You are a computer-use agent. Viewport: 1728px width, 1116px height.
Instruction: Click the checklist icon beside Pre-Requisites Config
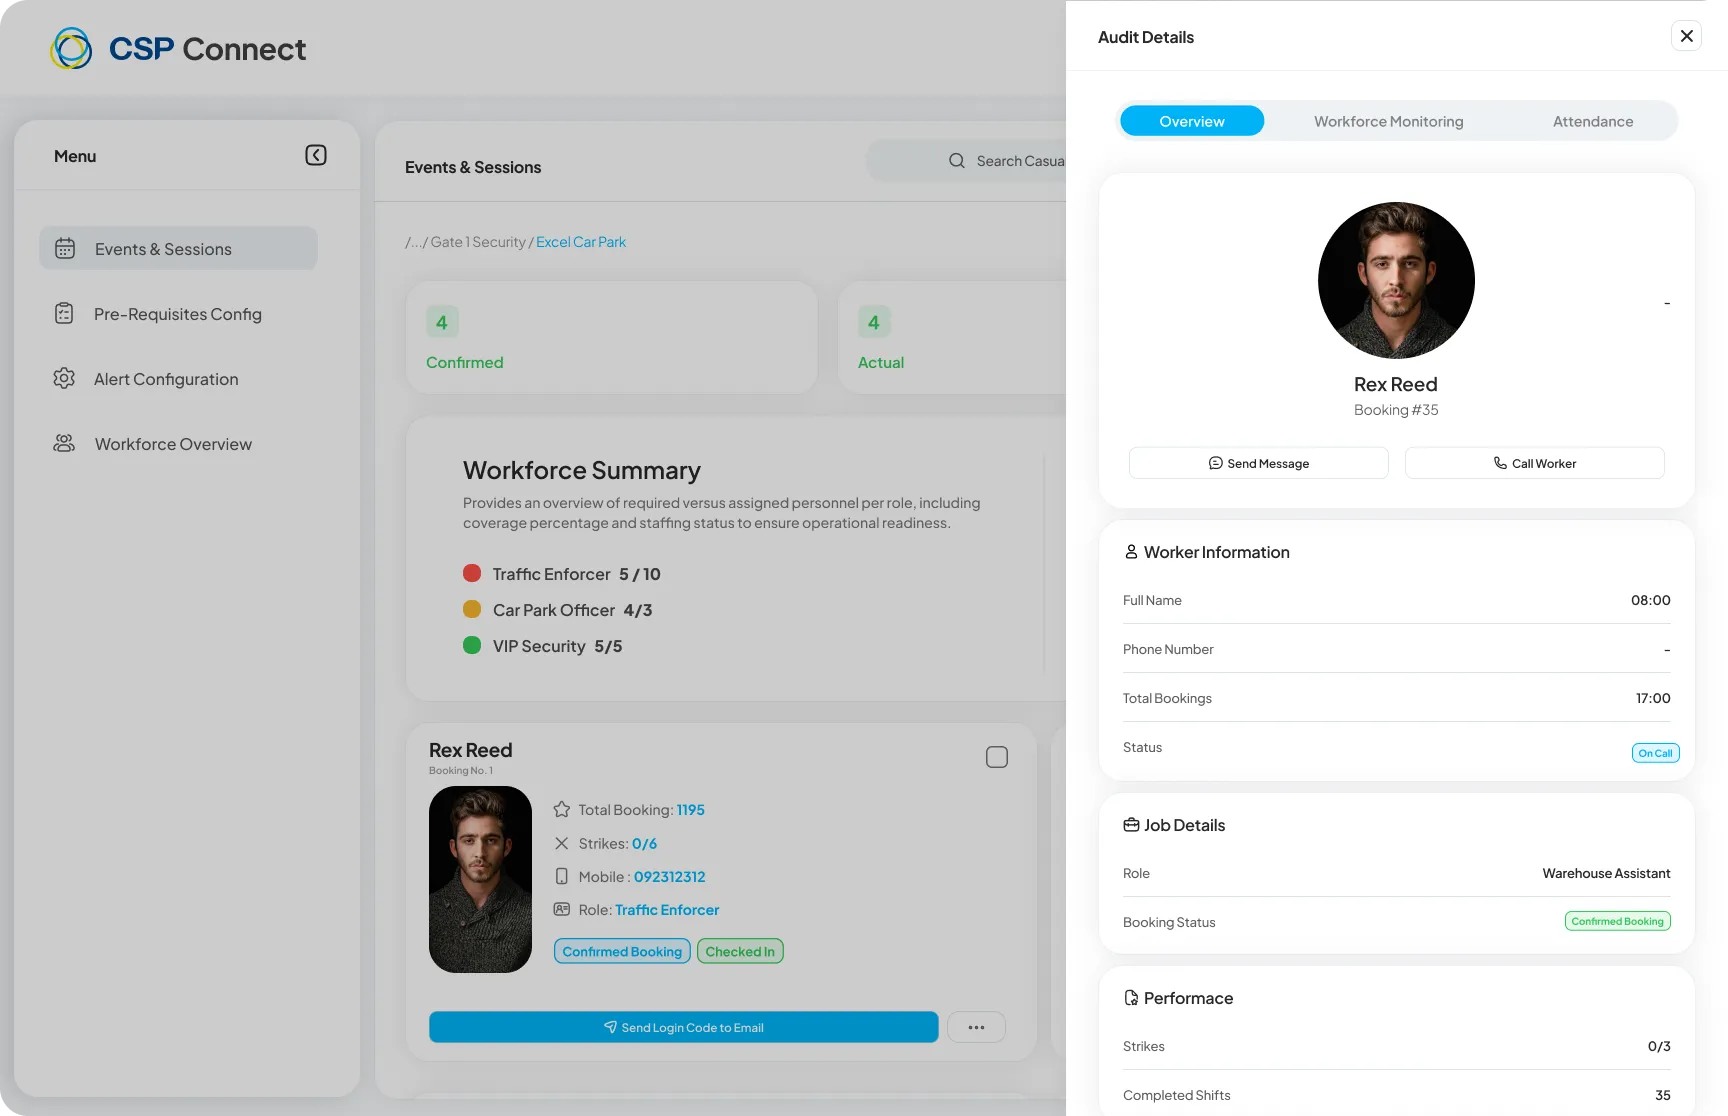(64, 313)
